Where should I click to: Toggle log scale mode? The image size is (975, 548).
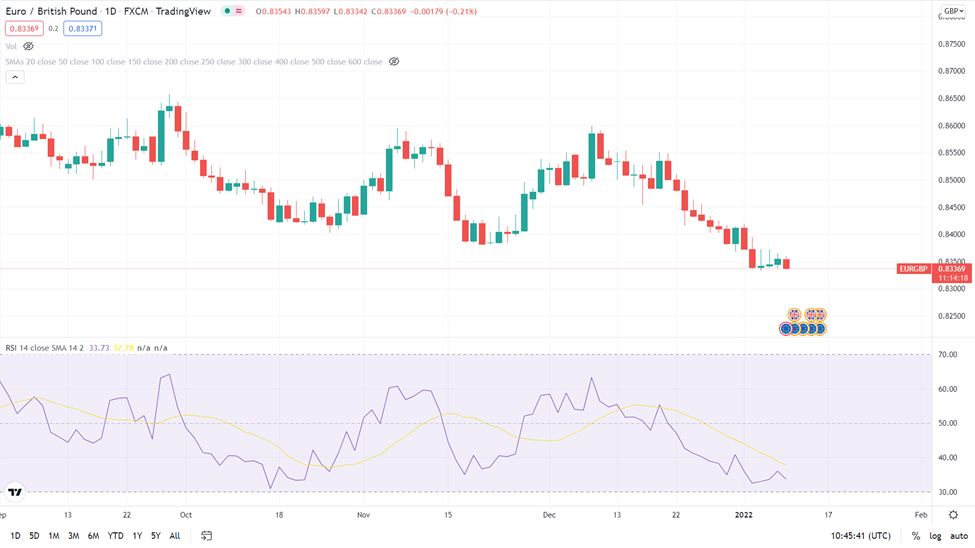click(x=935, y=536)
